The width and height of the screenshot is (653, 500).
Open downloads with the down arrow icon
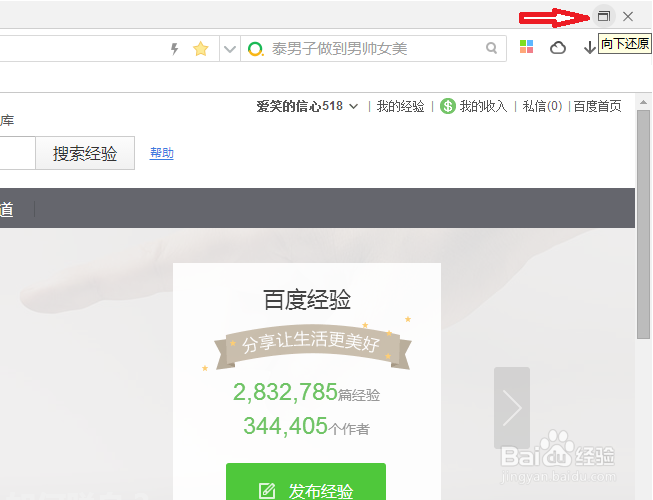tap(589, 48)
